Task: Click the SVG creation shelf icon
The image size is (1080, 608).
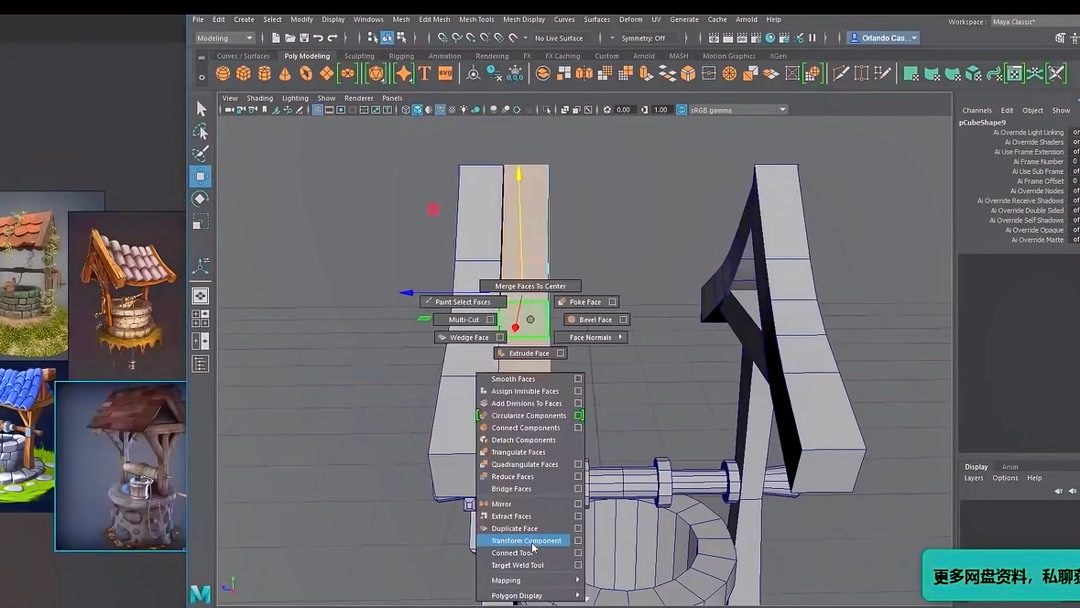Action: pos(446,71)
